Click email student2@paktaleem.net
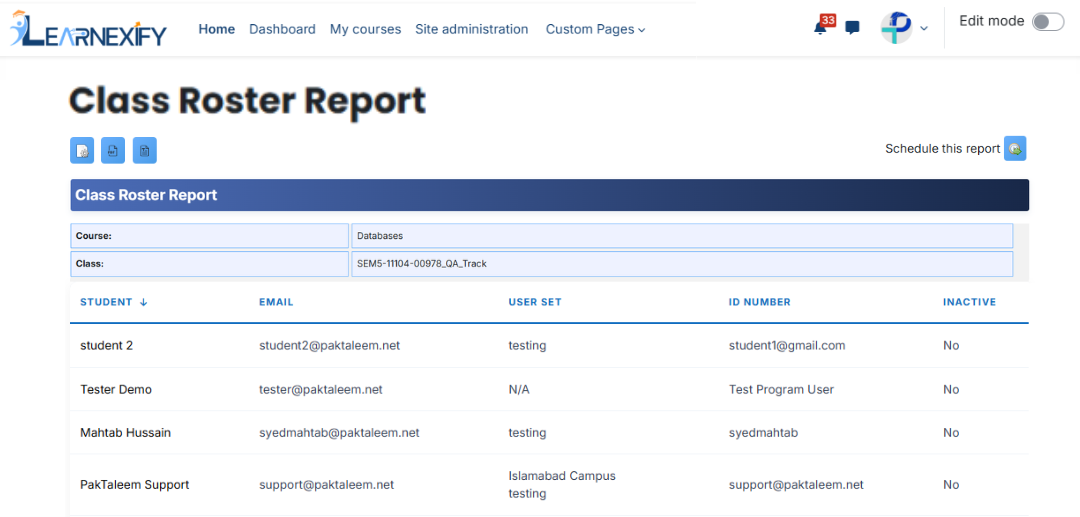Image resolution: width=1080 pixels, height=517 pixels. [x=329, y=346]
